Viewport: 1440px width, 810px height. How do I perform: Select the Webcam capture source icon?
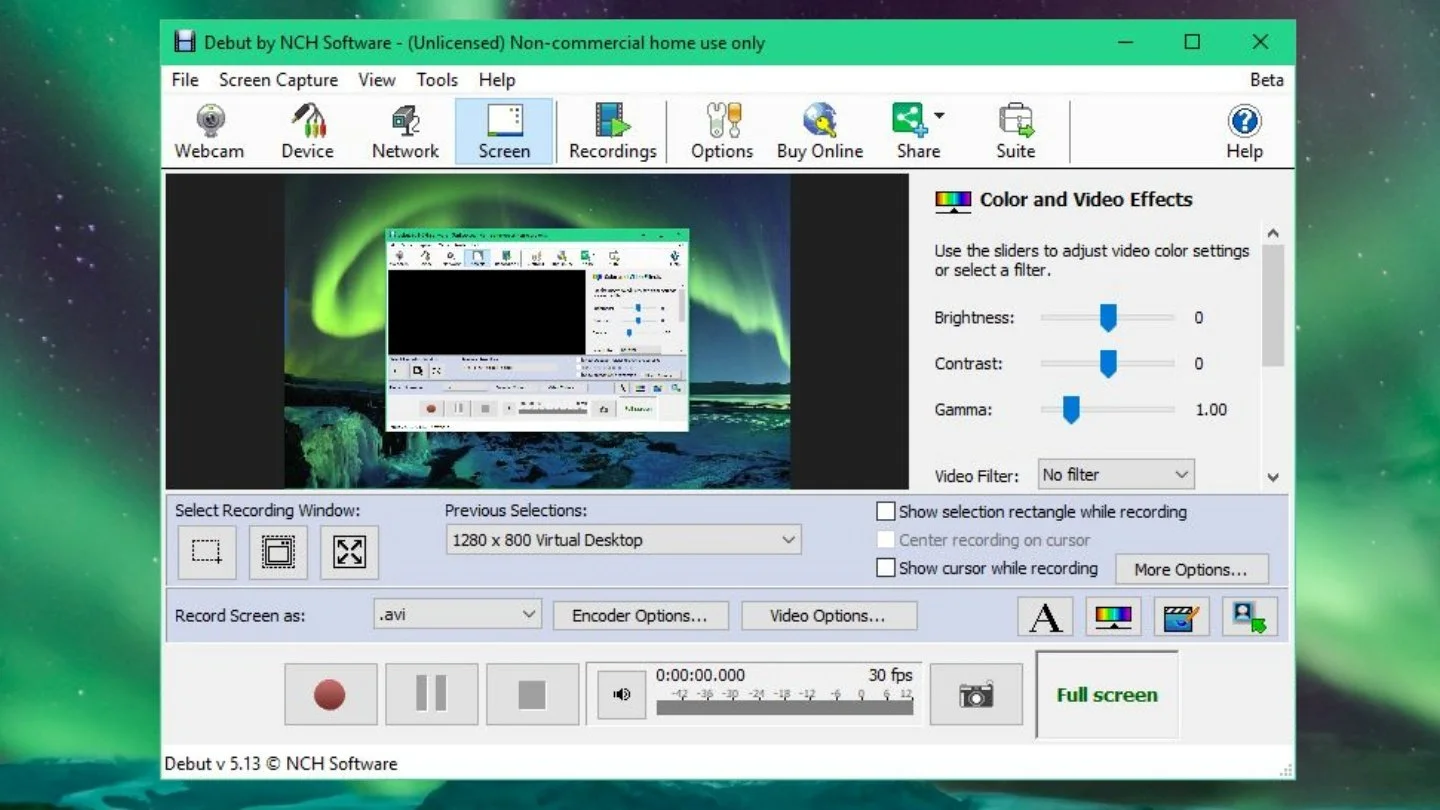point(209,132)
